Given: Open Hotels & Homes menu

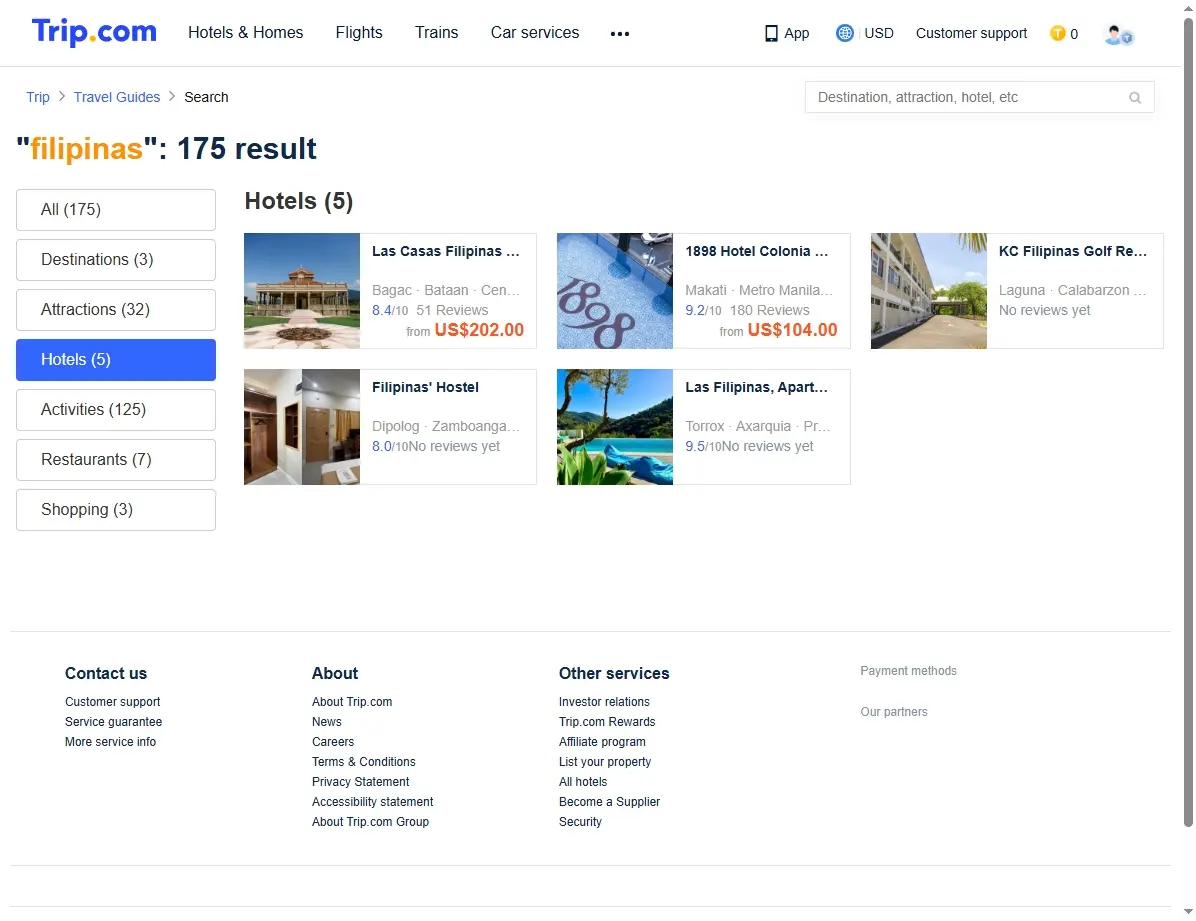Looking at the screenshot, I should pyautogui.click(x=246, y=33).
